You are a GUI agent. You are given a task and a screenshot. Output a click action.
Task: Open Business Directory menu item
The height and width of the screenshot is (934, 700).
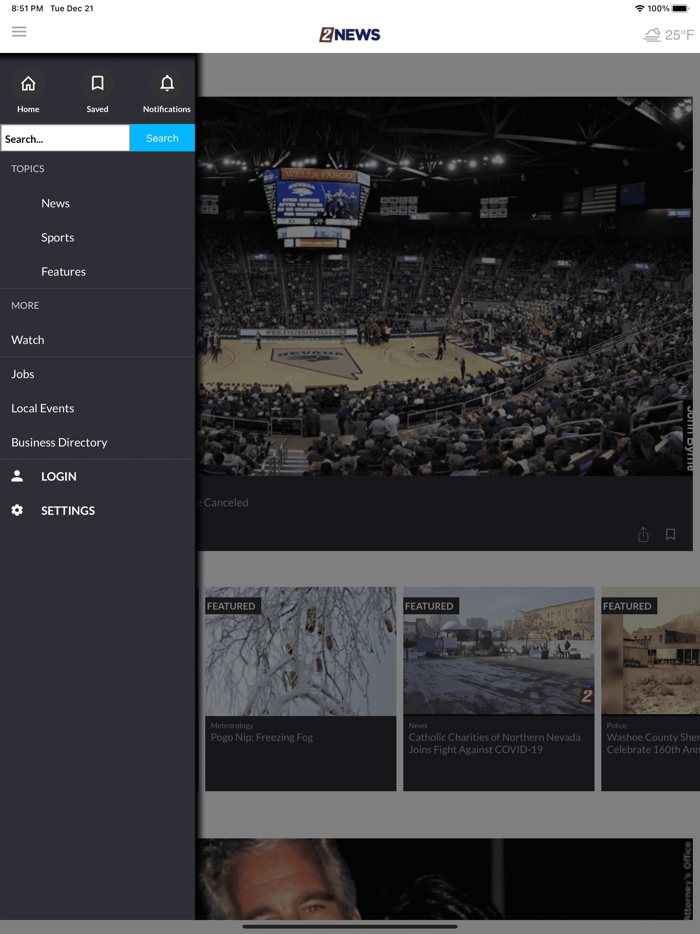59,442
